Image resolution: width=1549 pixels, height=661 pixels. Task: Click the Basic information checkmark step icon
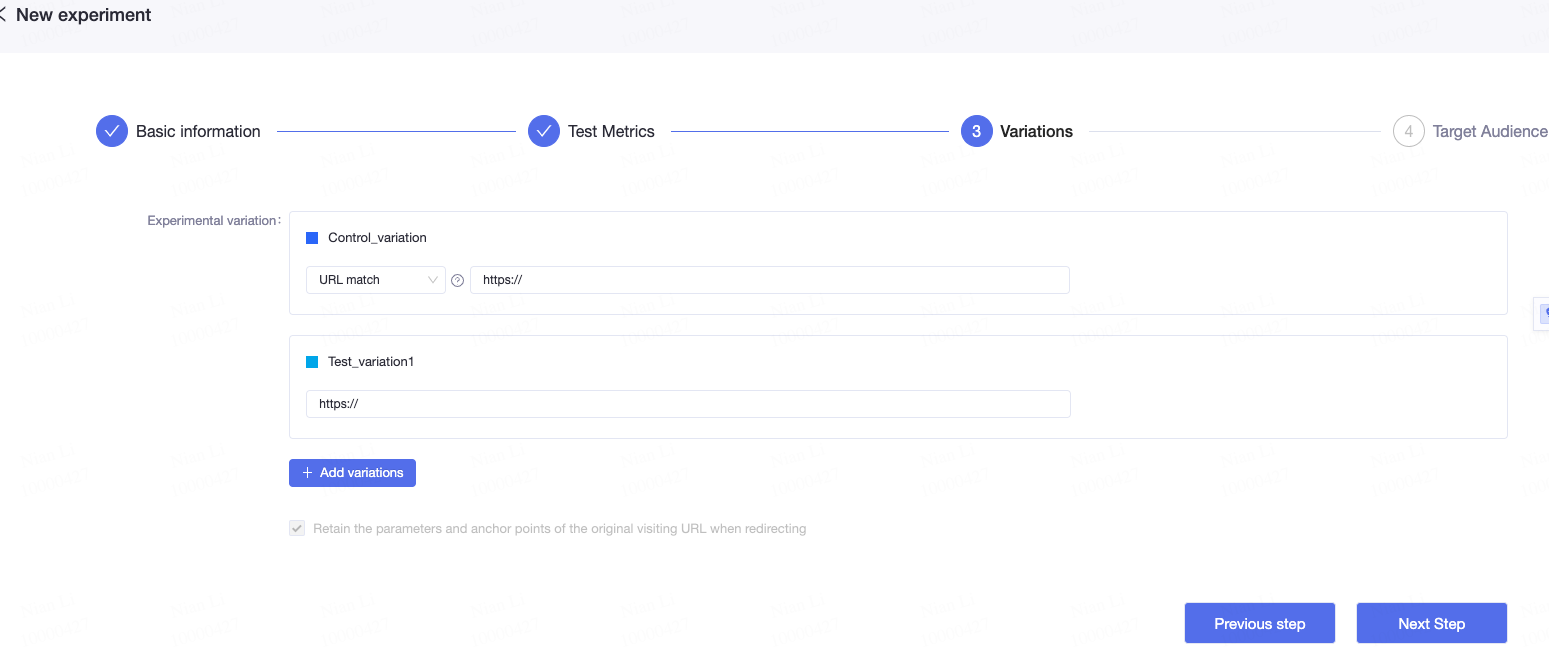pos(112,131)
